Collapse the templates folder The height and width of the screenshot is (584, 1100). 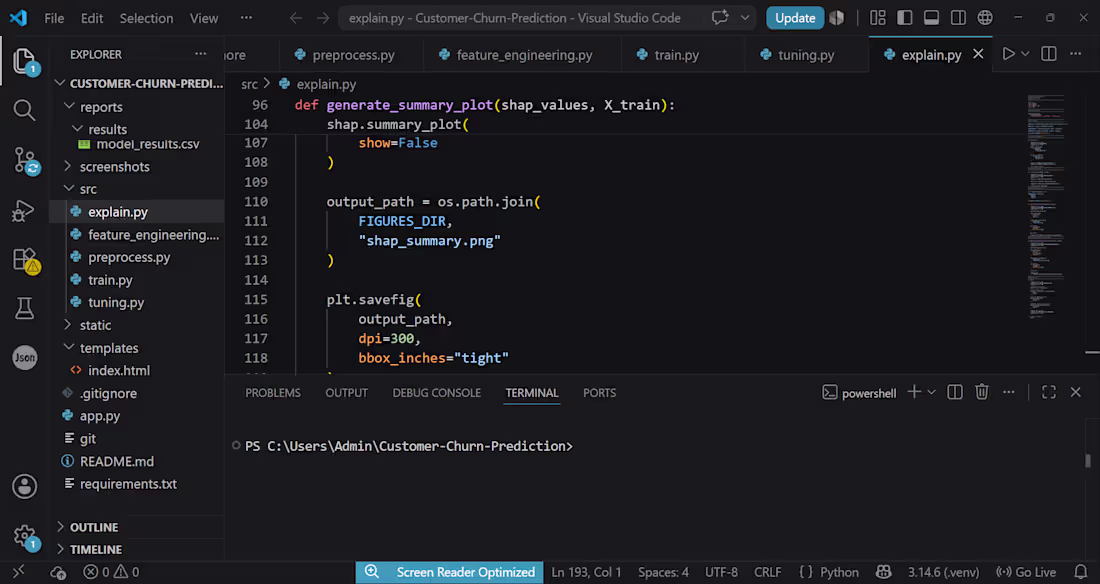[x=69, y=347]
